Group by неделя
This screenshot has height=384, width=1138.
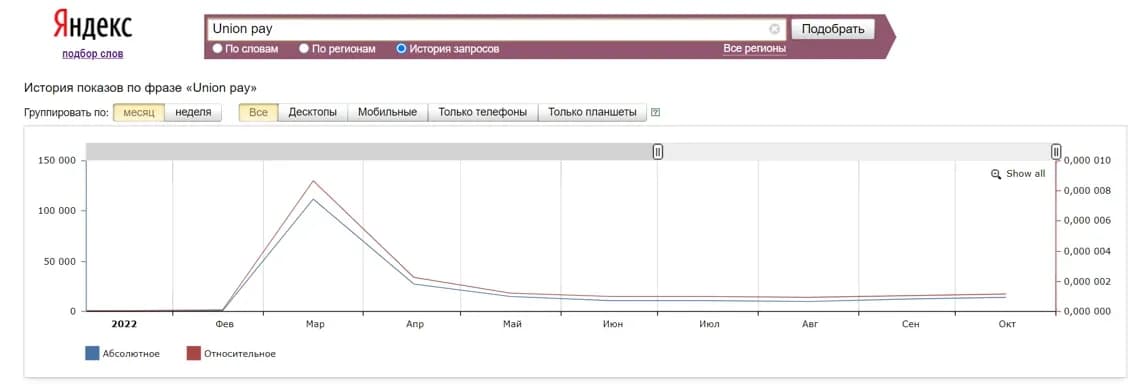pos(193,113)
